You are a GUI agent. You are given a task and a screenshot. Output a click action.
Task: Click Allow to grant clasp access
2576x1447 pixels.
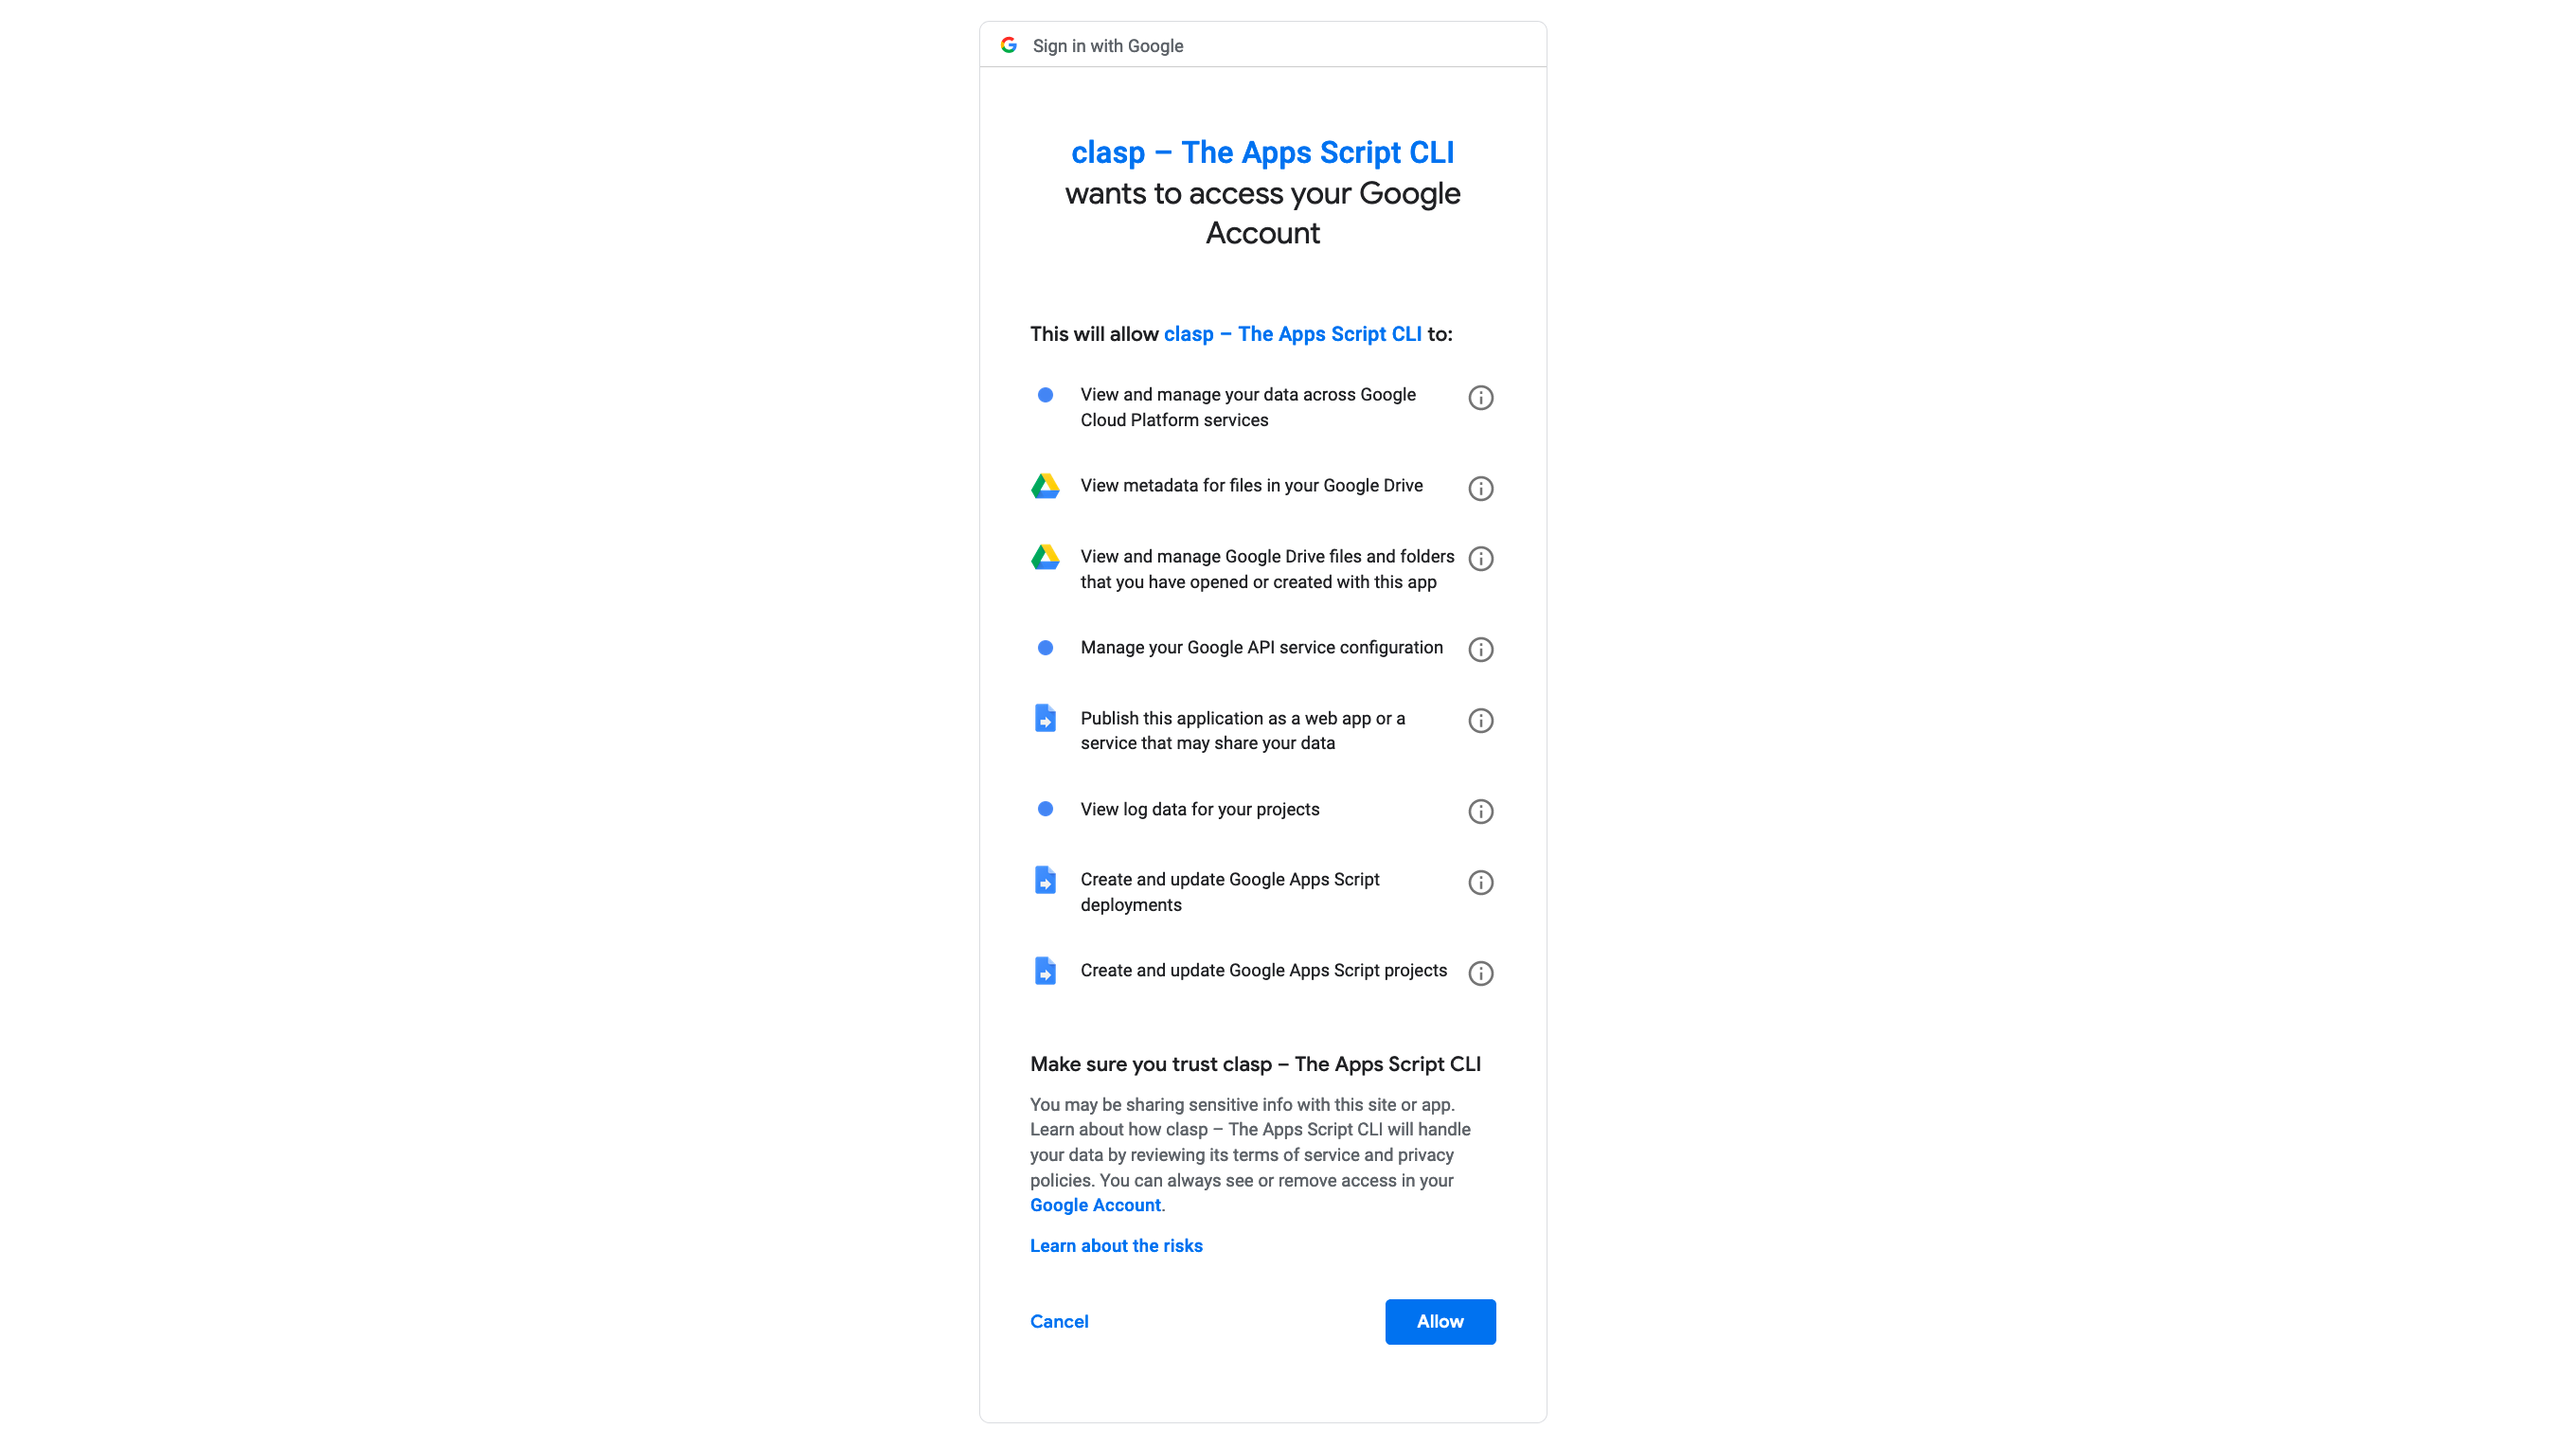(x=1440, y=1321)
